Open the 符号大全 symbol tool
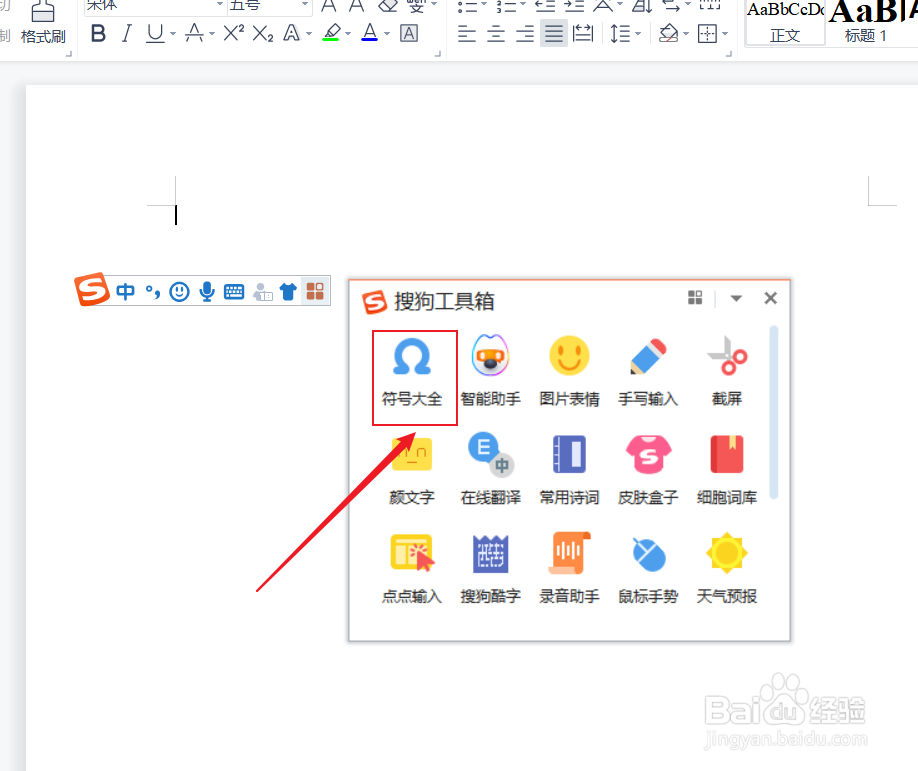Image resolution: width=918 pixels, height=771 pixels. 412,372
